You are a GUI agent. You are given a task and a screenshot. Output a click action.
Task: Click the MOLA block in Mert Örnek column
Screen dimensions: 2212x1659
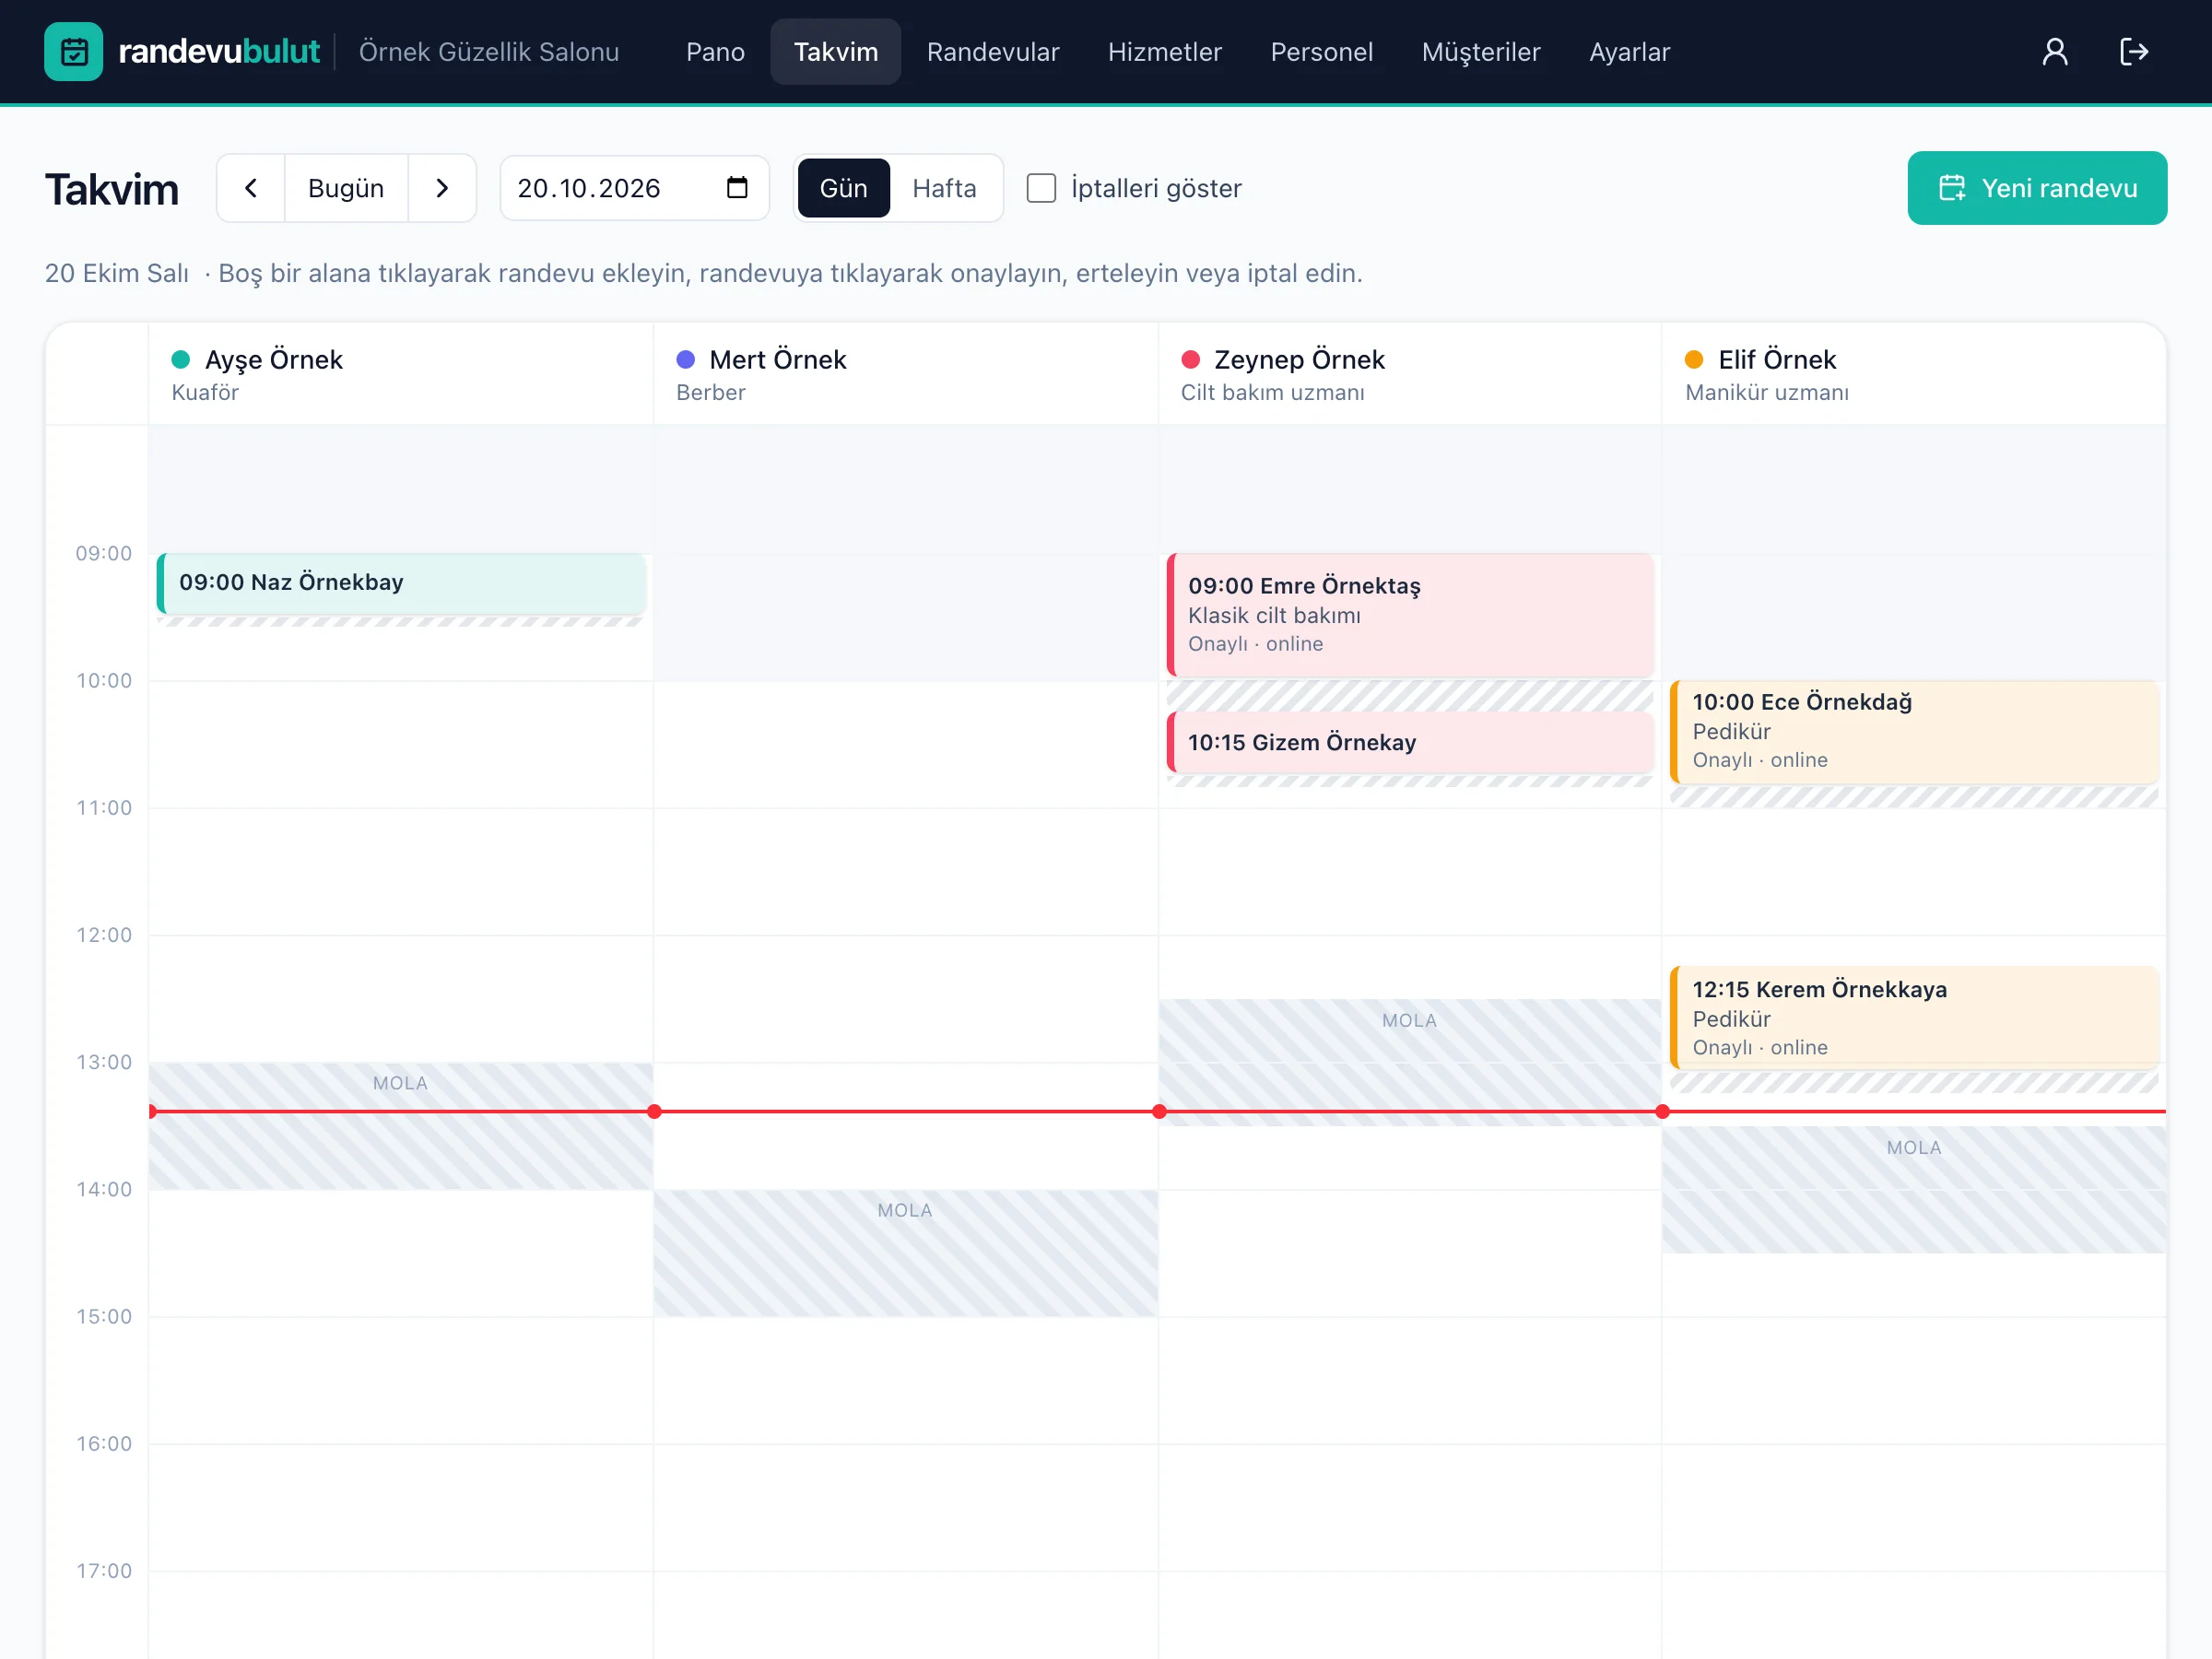coord(905,1253)
